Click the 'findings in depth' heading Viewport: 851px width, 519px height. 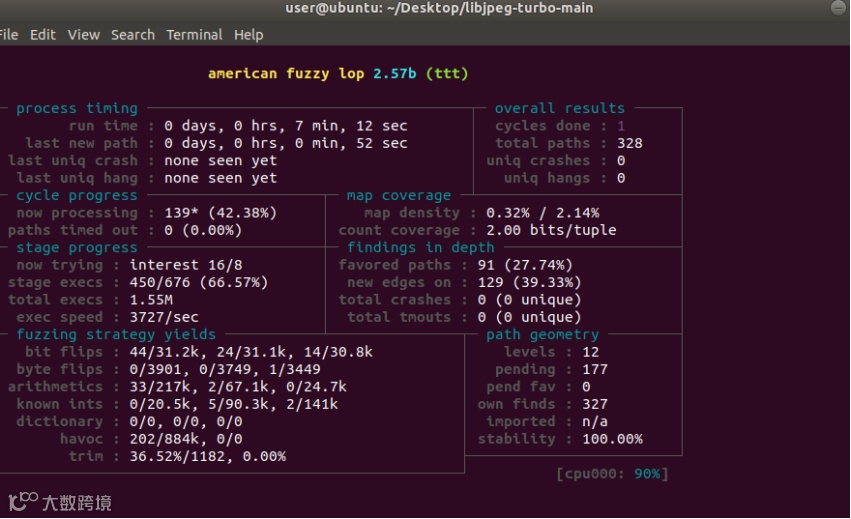click(x=421, y=248)
